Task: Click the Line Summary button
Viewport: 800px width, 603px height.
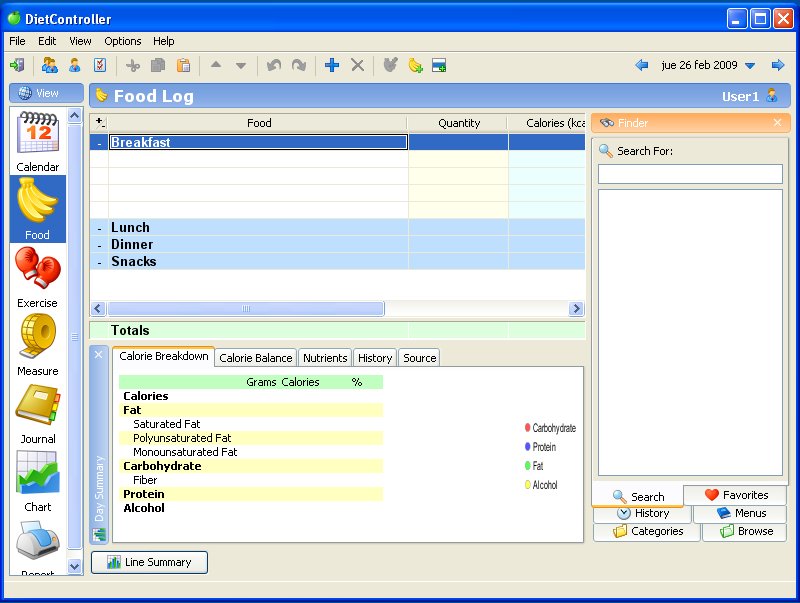Action: [x=149, y=562]
